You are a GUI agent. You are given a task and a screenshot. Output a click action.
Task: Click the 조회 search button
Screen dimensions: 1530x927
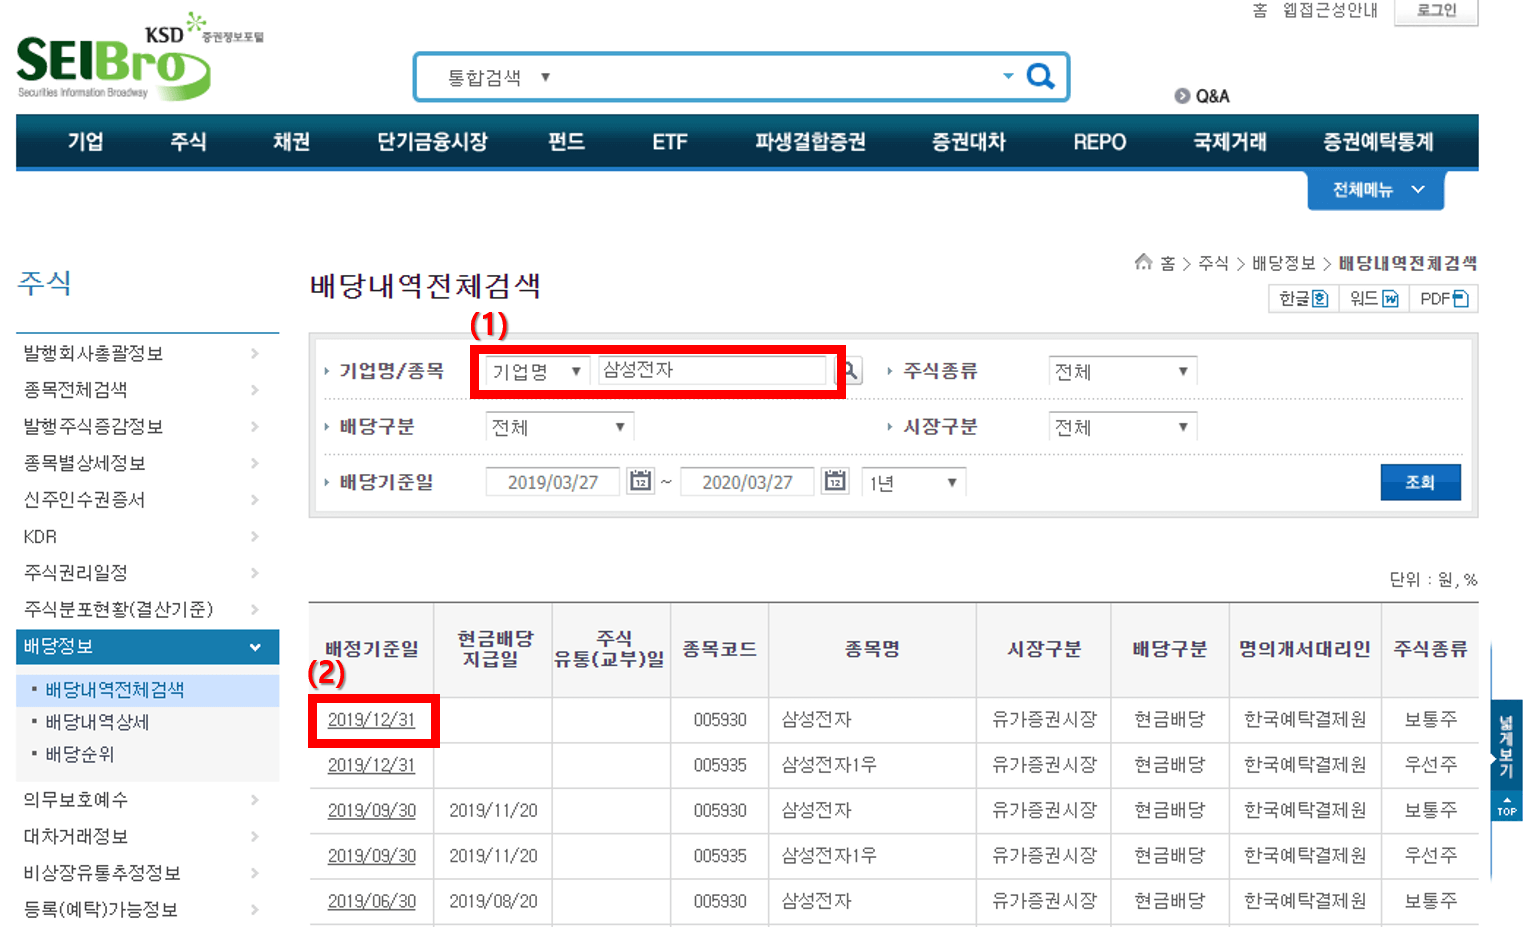[1420, 482]
